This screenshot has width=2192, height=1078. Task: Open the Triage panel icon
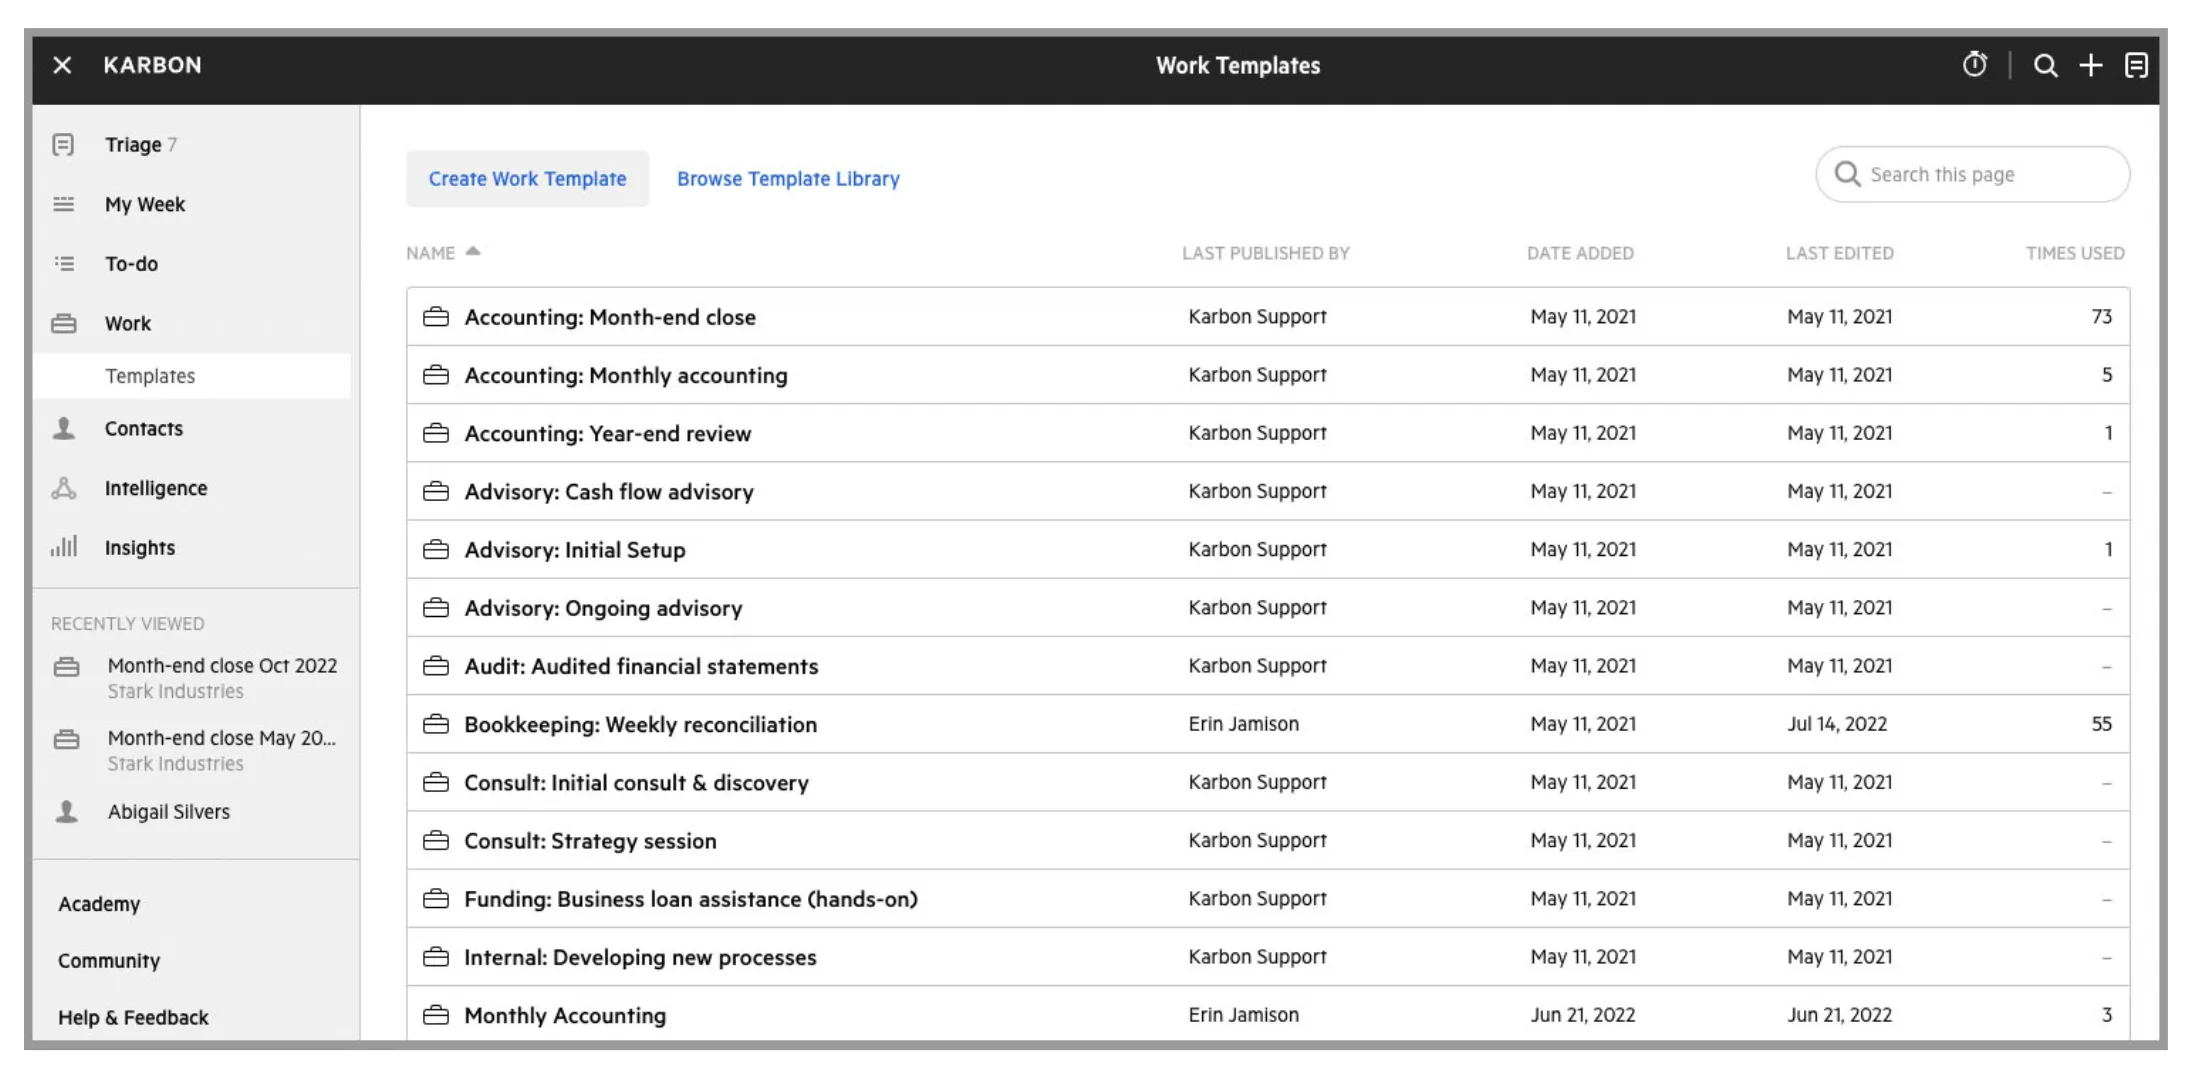(64, 144)
